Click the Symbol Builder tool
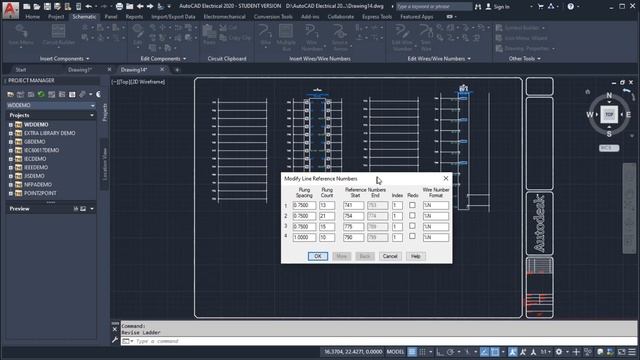 click(x=520, y=28)
